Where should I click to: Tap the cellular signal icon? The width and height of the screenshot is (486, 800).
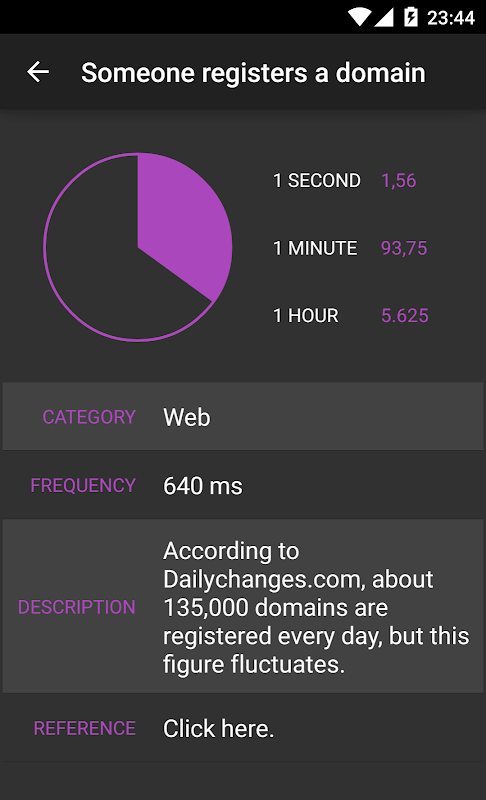pos(384,18)
